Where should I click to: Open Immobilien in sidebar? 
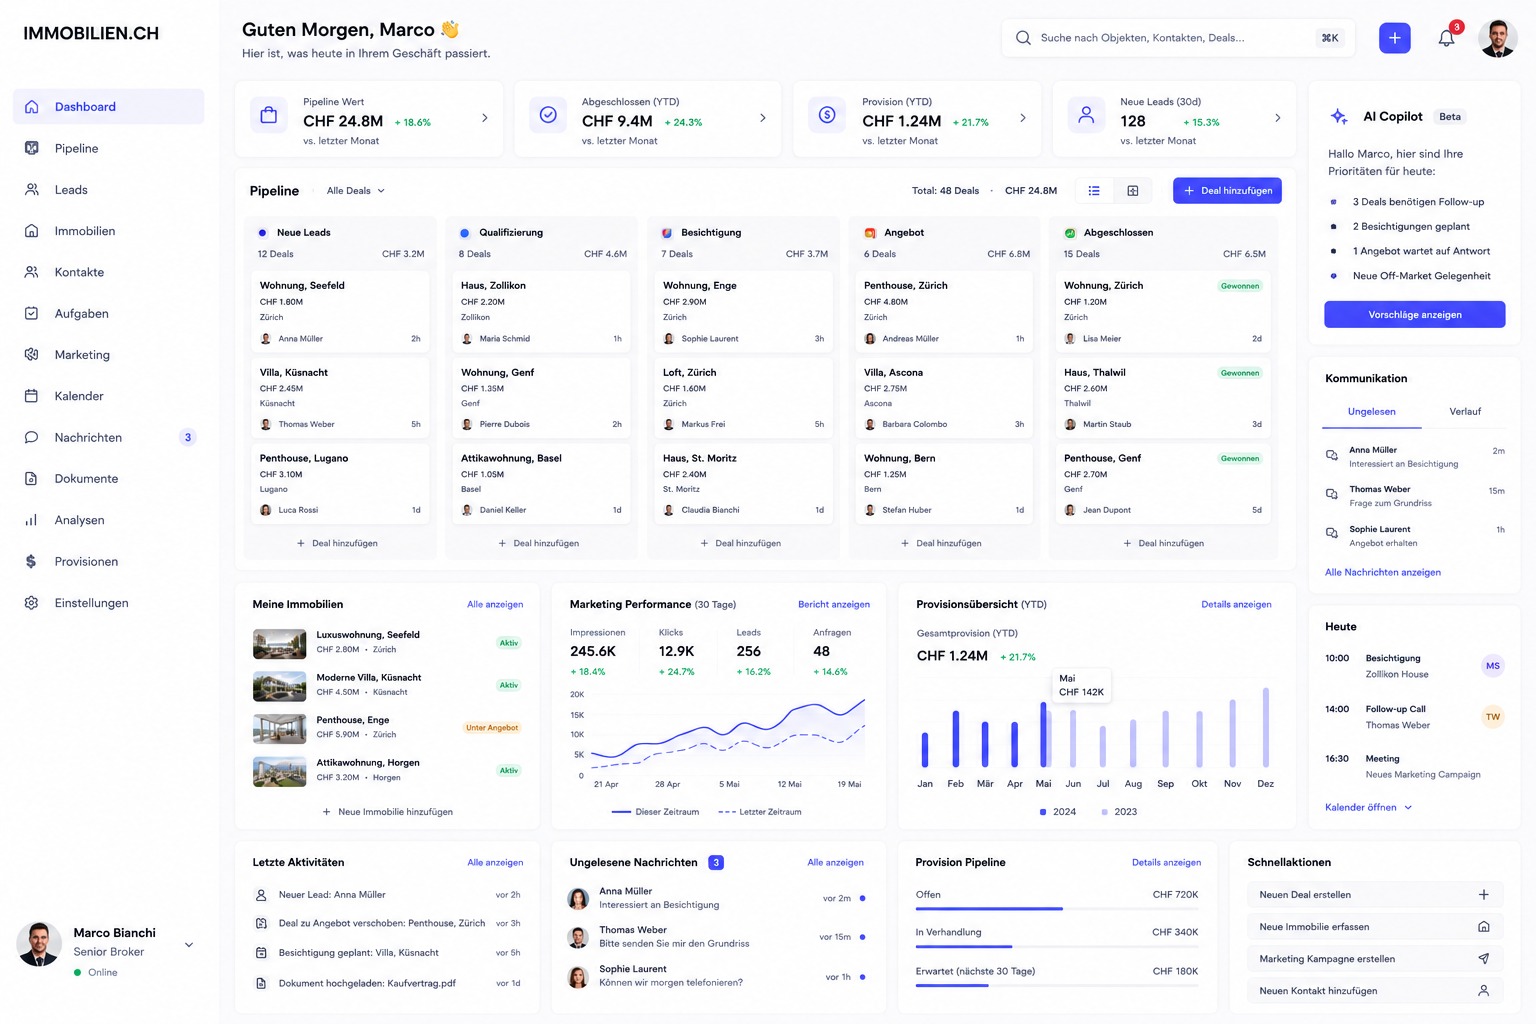click(108, 231)
